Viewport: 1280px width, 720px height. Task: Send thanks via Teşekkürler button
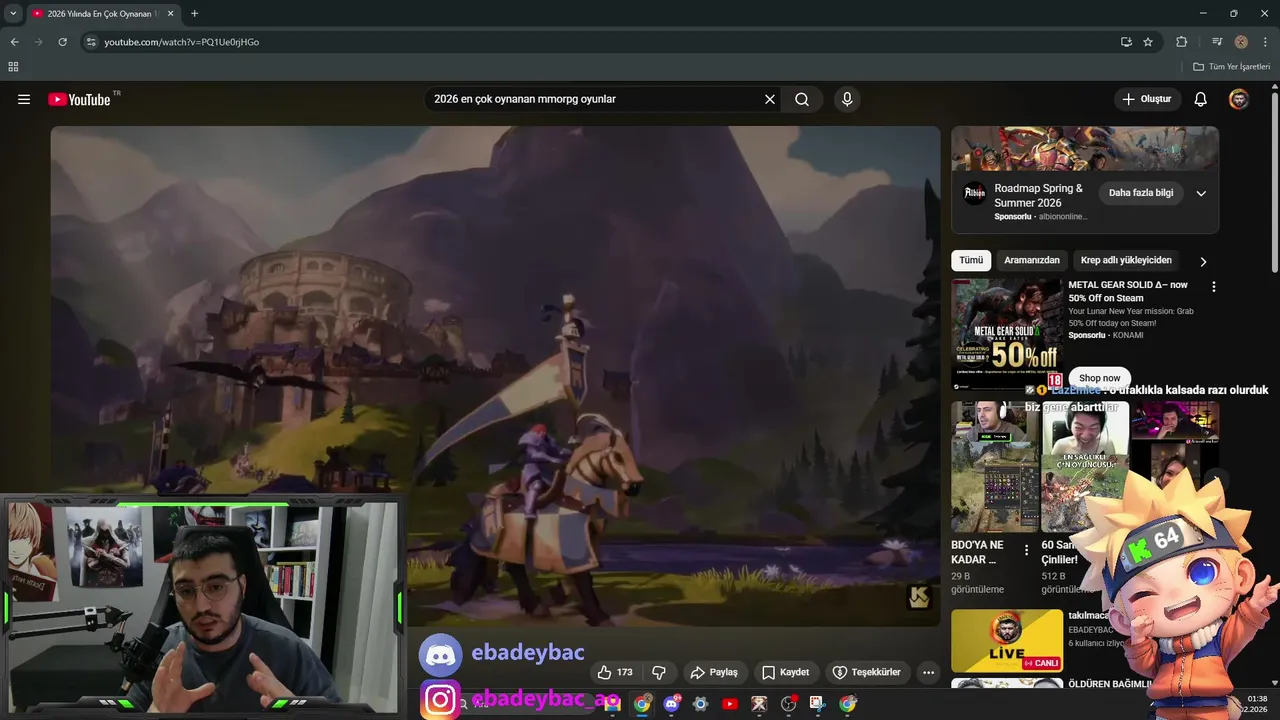(867, 672)
